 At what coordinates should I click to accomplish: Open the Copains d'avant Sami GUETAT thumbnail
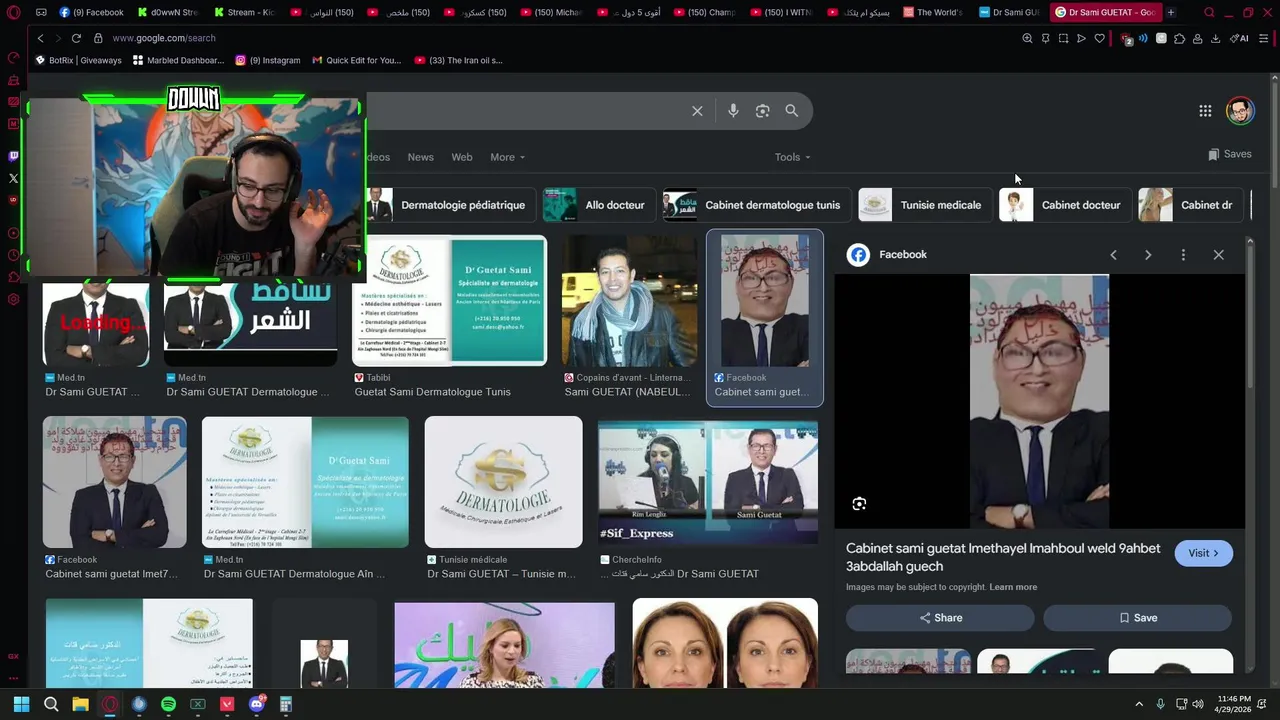tap(629, 301)
